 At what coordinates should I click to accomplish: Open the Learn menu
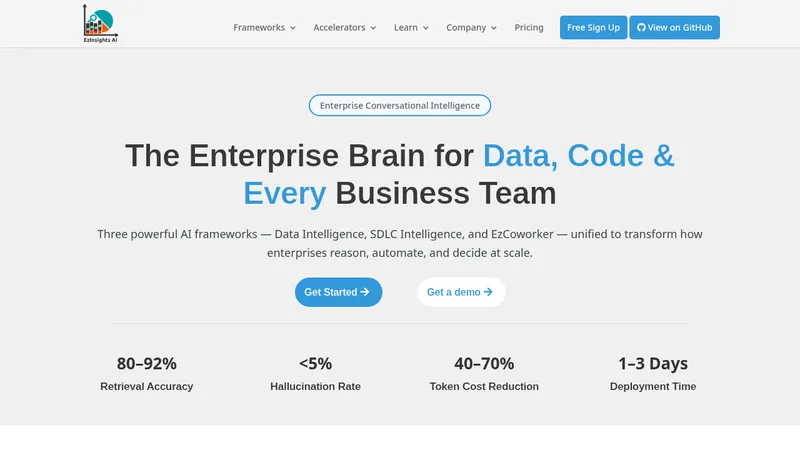click(x=411, y=28)
